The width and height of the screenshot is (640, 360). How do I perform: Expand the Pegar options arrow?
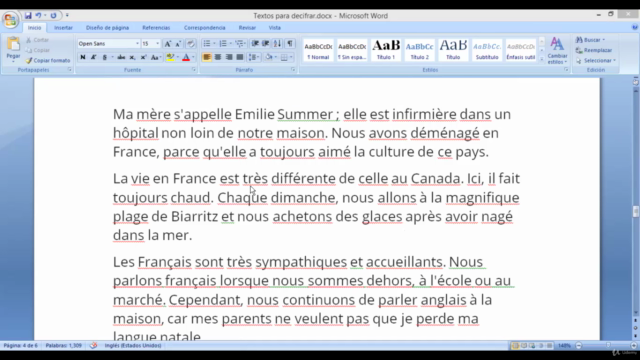[x=13, y=62]
